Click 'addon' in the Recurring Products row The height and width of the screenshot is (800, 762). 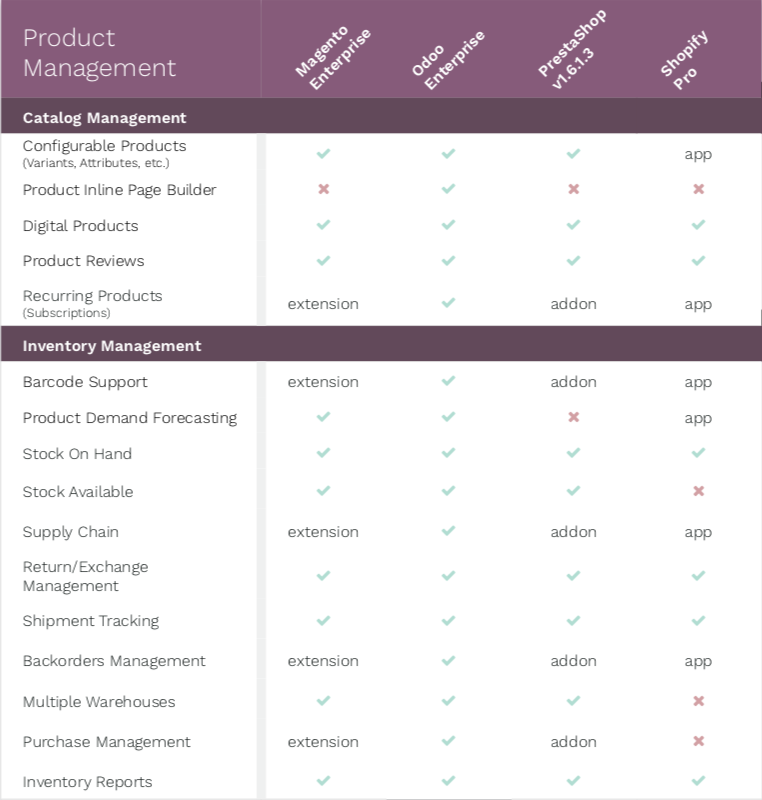pyautogui.click(x=573, y=304)
